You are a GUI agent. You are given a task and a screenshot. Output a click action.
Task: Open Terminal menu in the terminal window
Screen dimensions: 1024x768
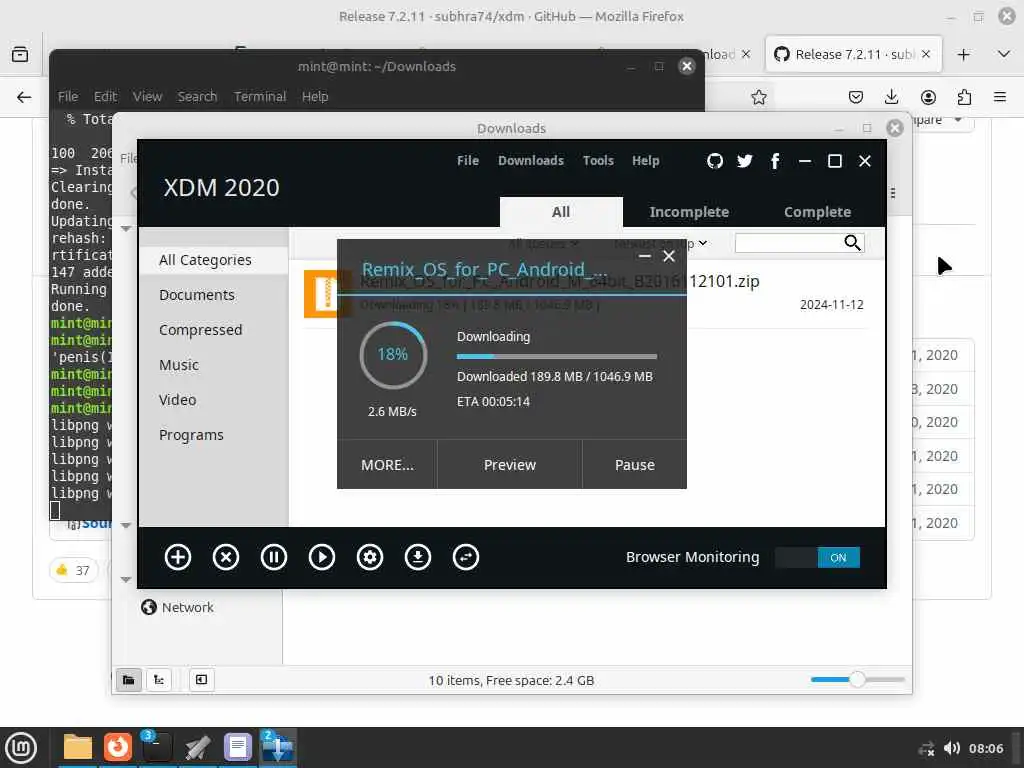pyautogui.click(x=260, y=97)
